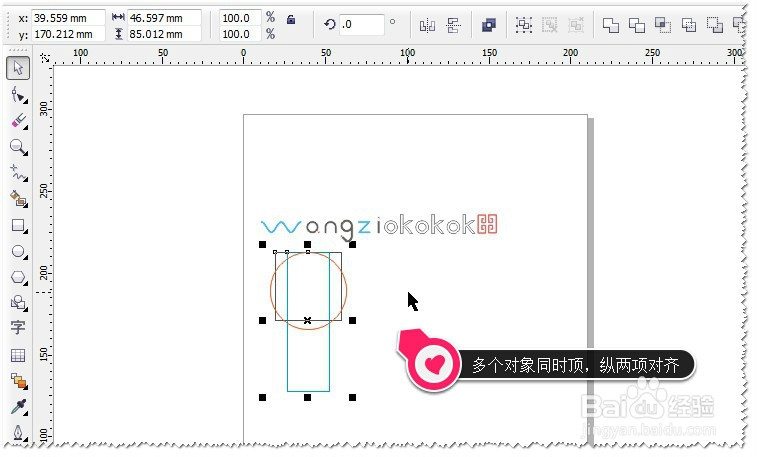Select the Rectangle tool
The image size is (757, 457).
click(x=18, y=225)
